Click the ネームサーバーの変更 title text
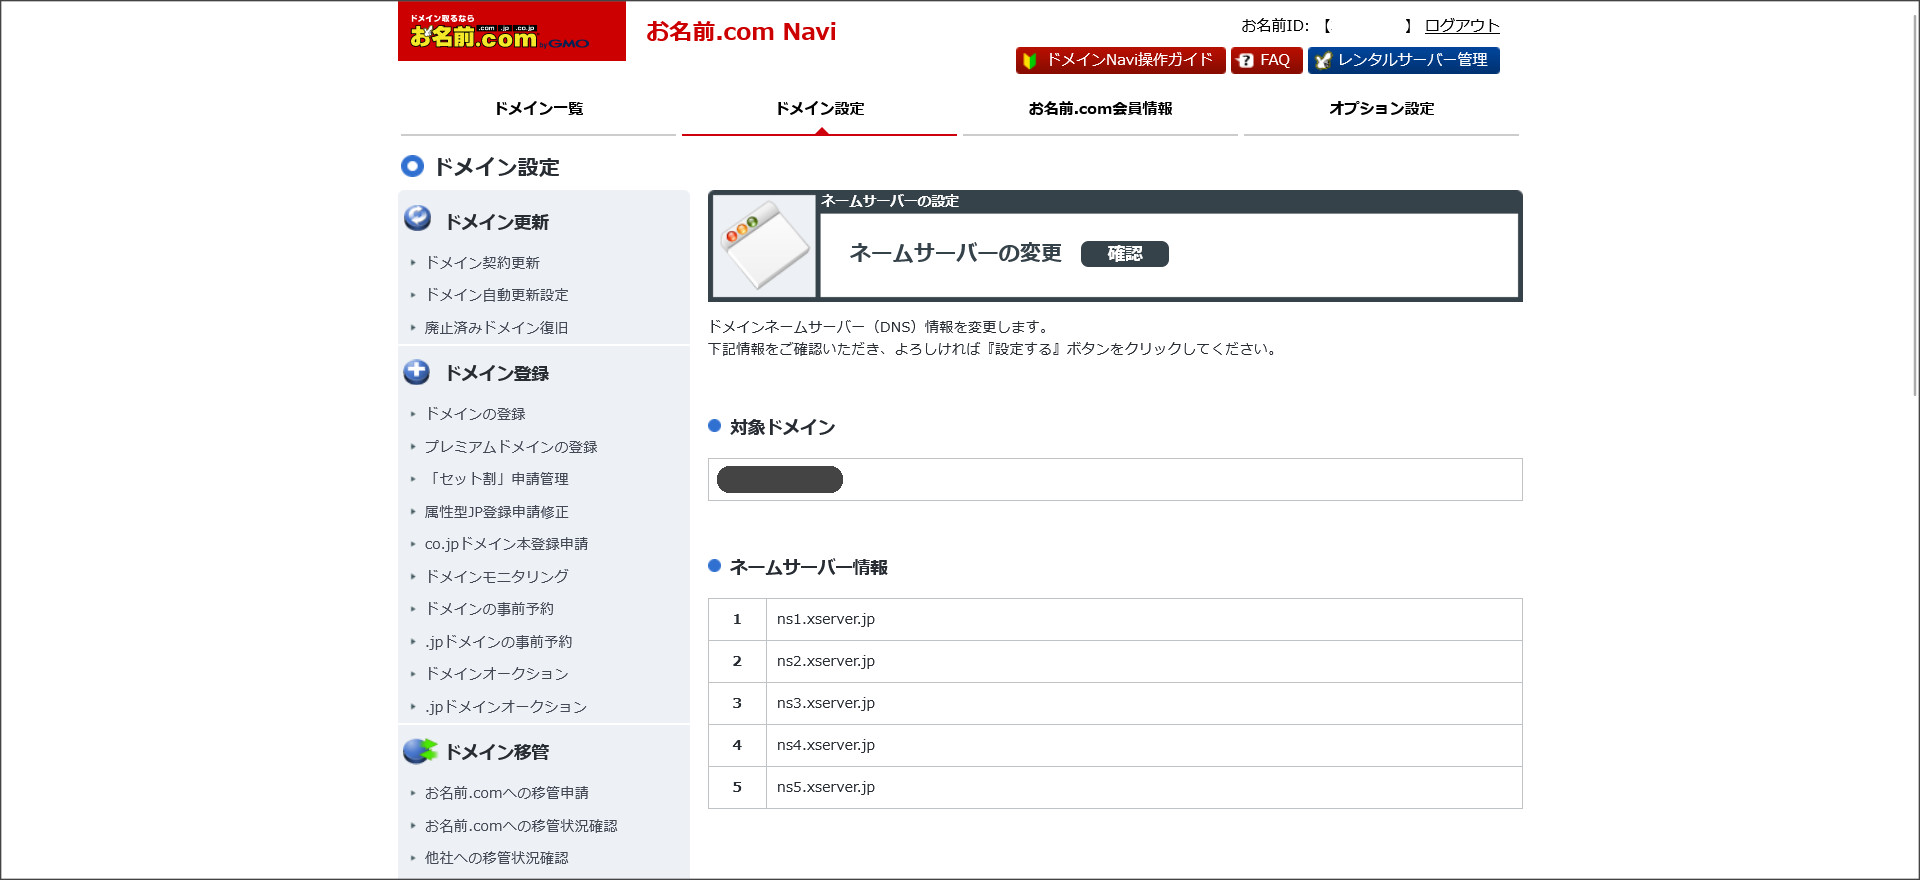Screen dimensions: 1920x880 955,254
